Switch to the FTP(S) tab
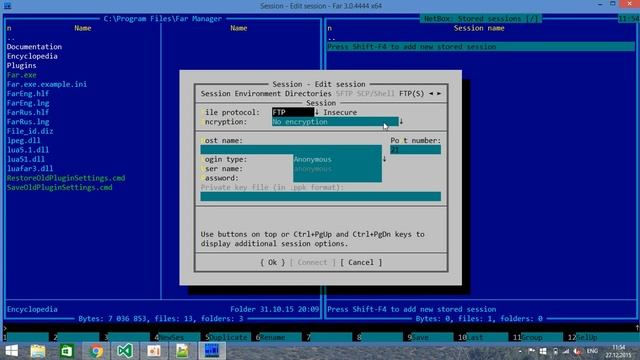This screenshot has width=640, height=360. coord(411,93)
